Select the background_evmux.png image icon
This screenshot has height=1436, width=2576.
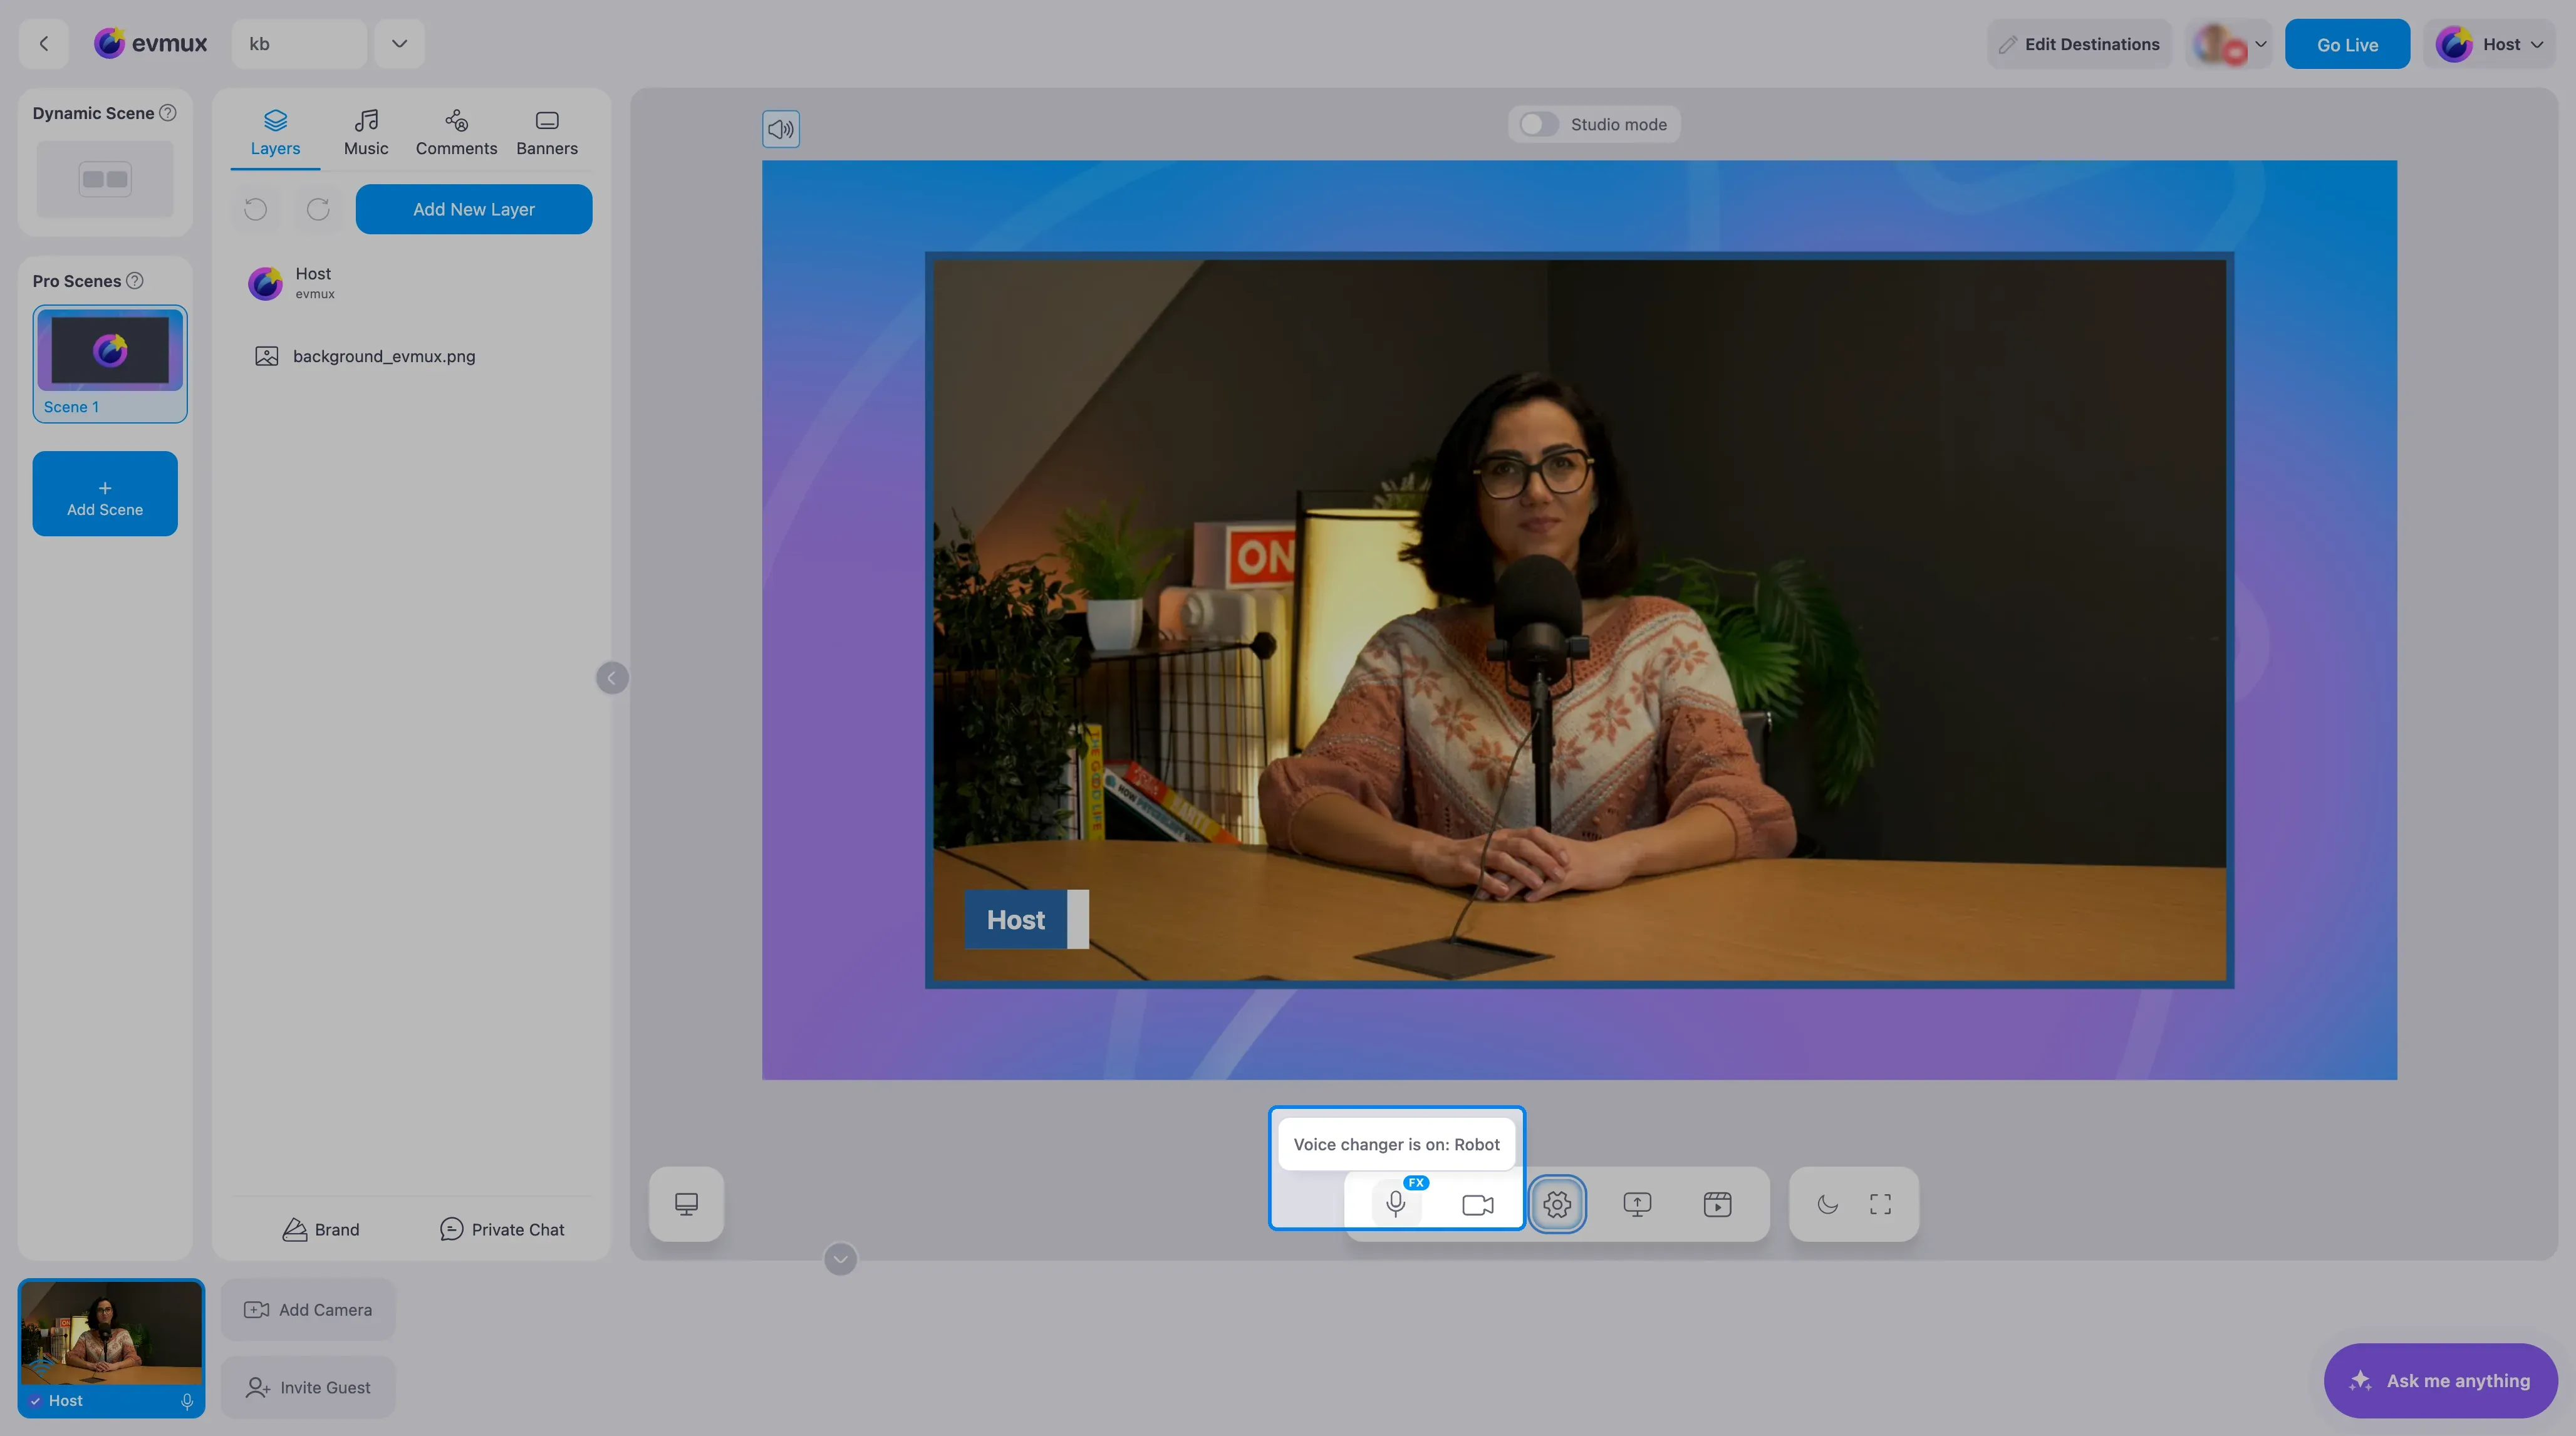click(x=266, y=356)
